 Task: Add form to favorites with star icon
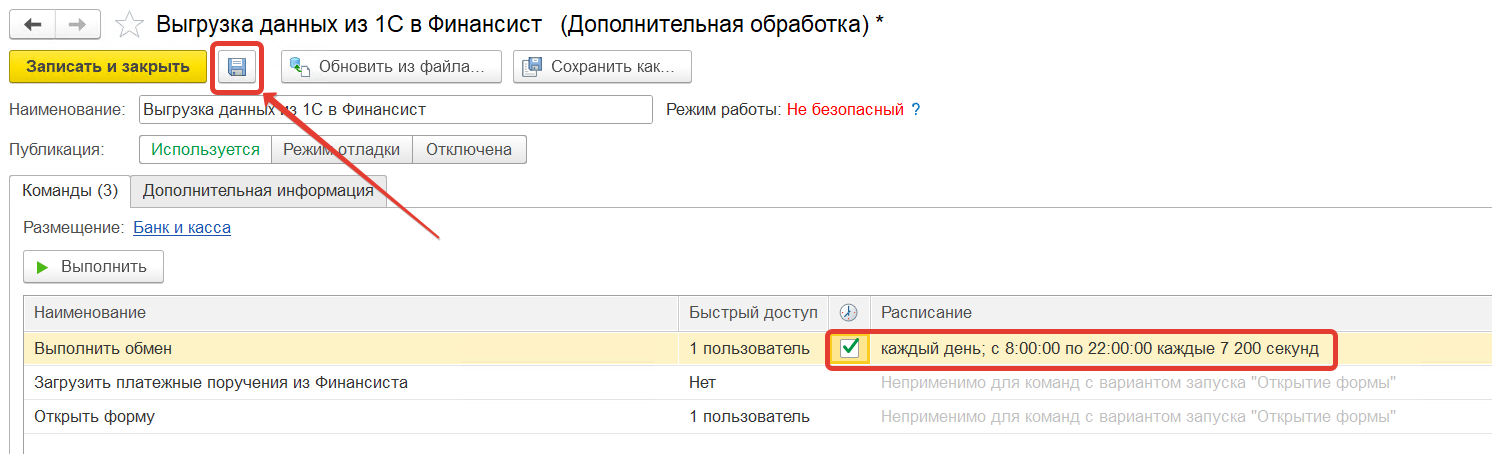pos(129,25)
